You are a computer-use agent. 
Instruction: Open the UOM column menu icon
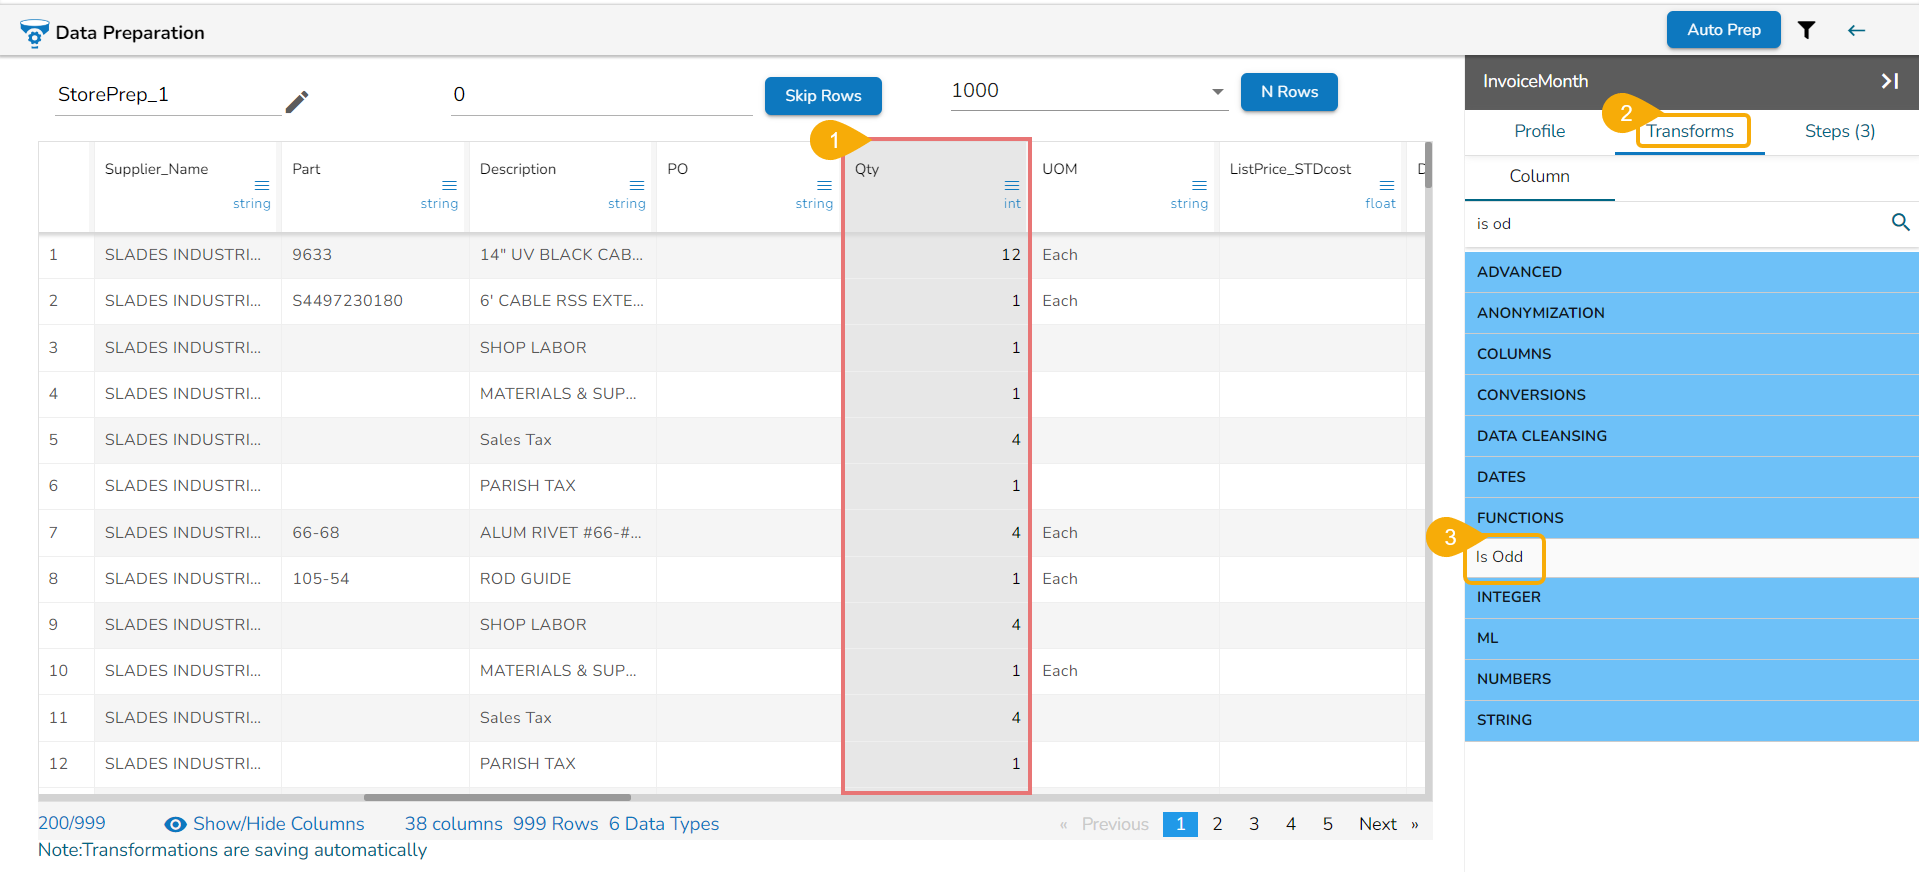coord(1199,185)
